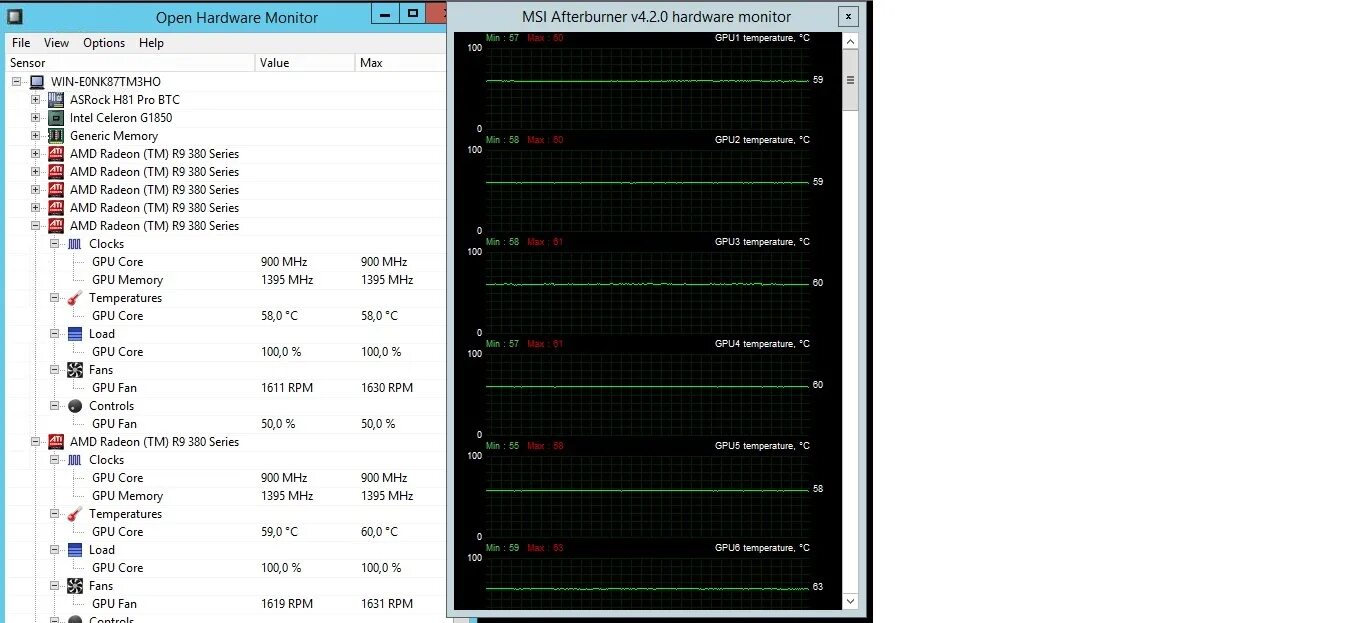Screen dimensions: 1356x623
Task: Collapse the Fans group containing 1611 RPM
Action: [55, 370]
